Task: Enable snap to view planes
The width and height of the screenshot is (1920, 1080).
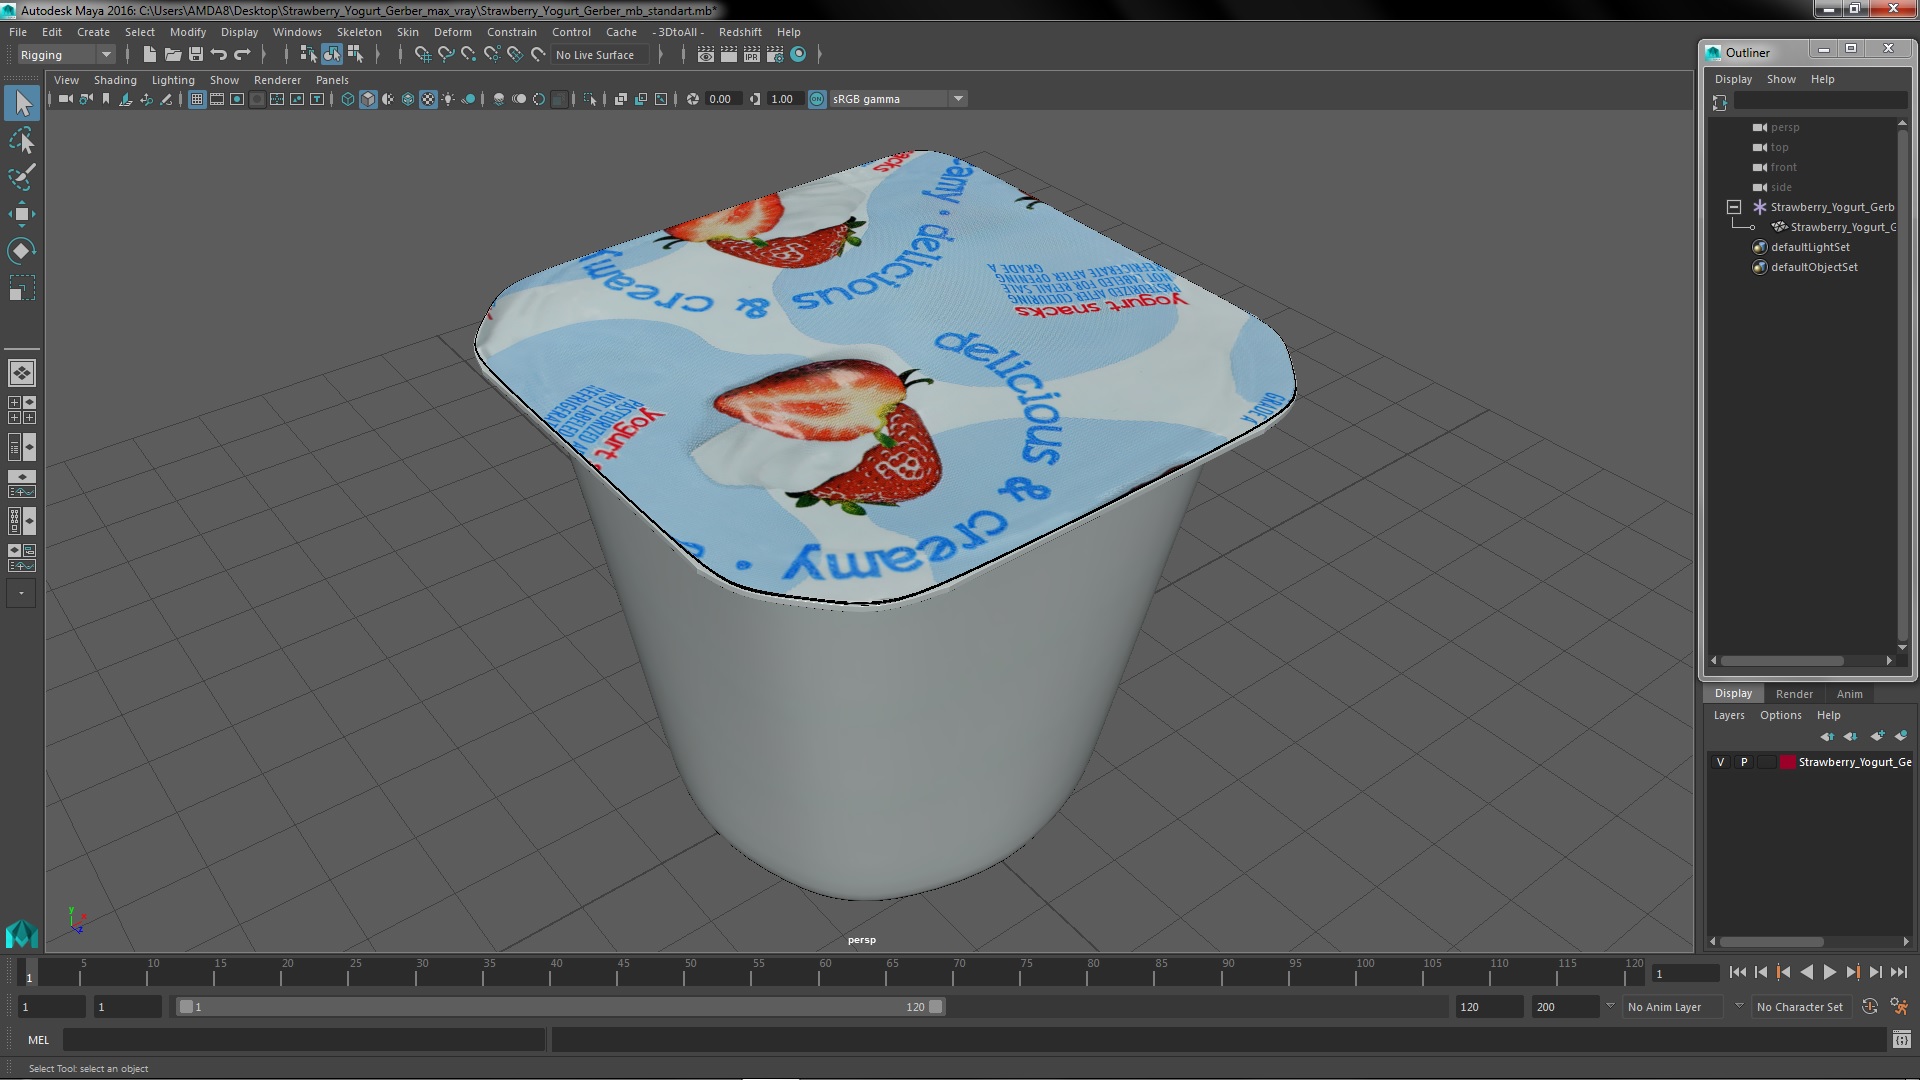Action: (x=515, y=55)
